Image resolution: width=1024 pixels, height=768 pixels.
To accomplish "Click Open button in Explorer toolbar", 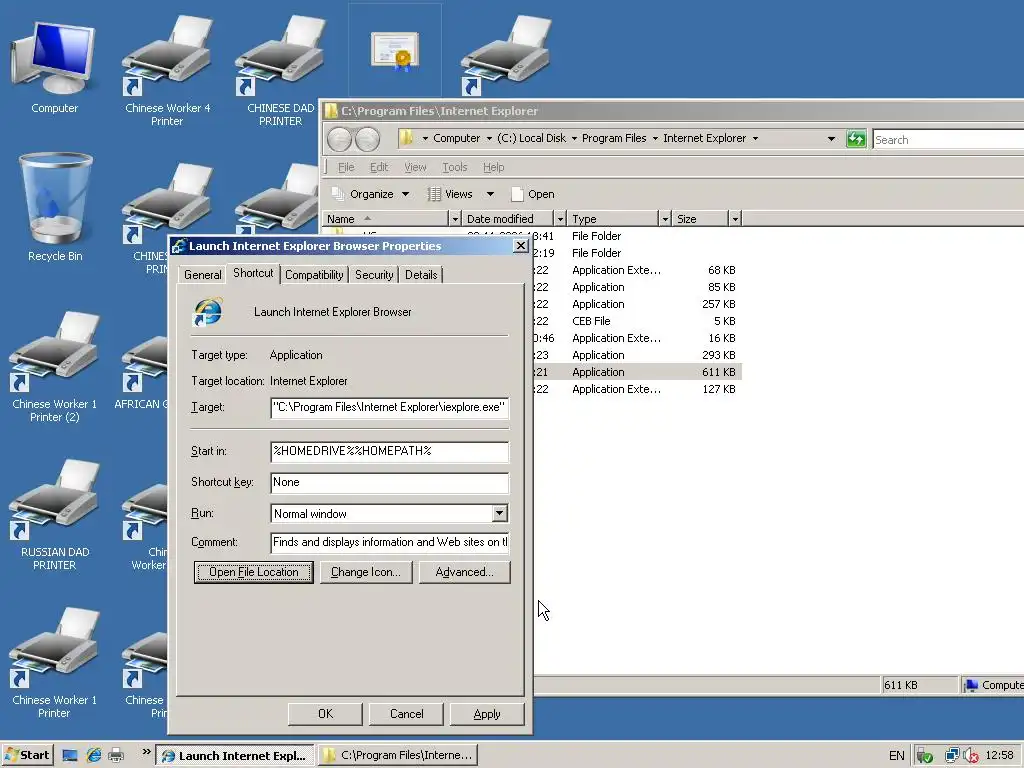I will point(533,194).
